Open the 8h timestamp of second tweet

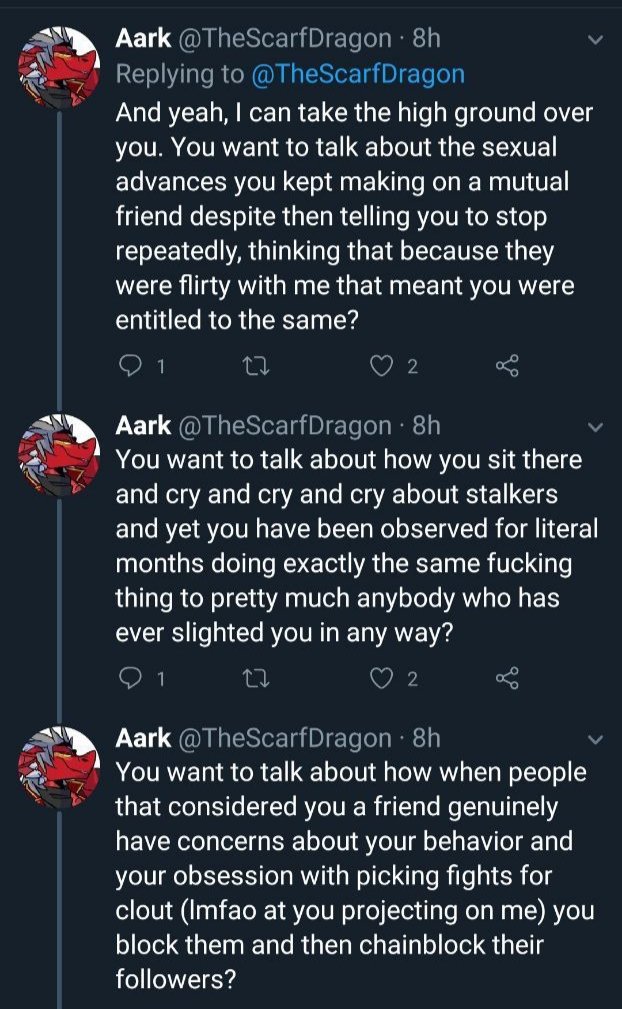[x=426, y=426]
